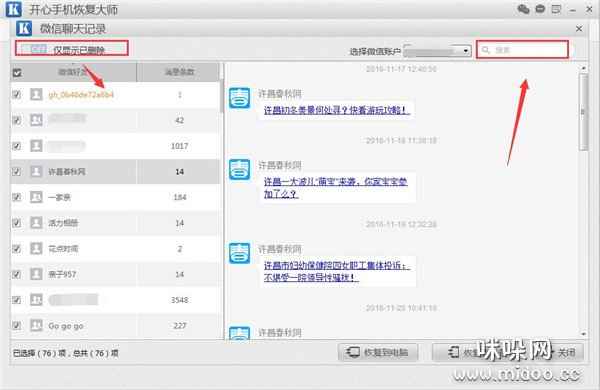The image size is (600, 390).
Task: Click avatar icon of 花点时间 contact
Action: 36,249
